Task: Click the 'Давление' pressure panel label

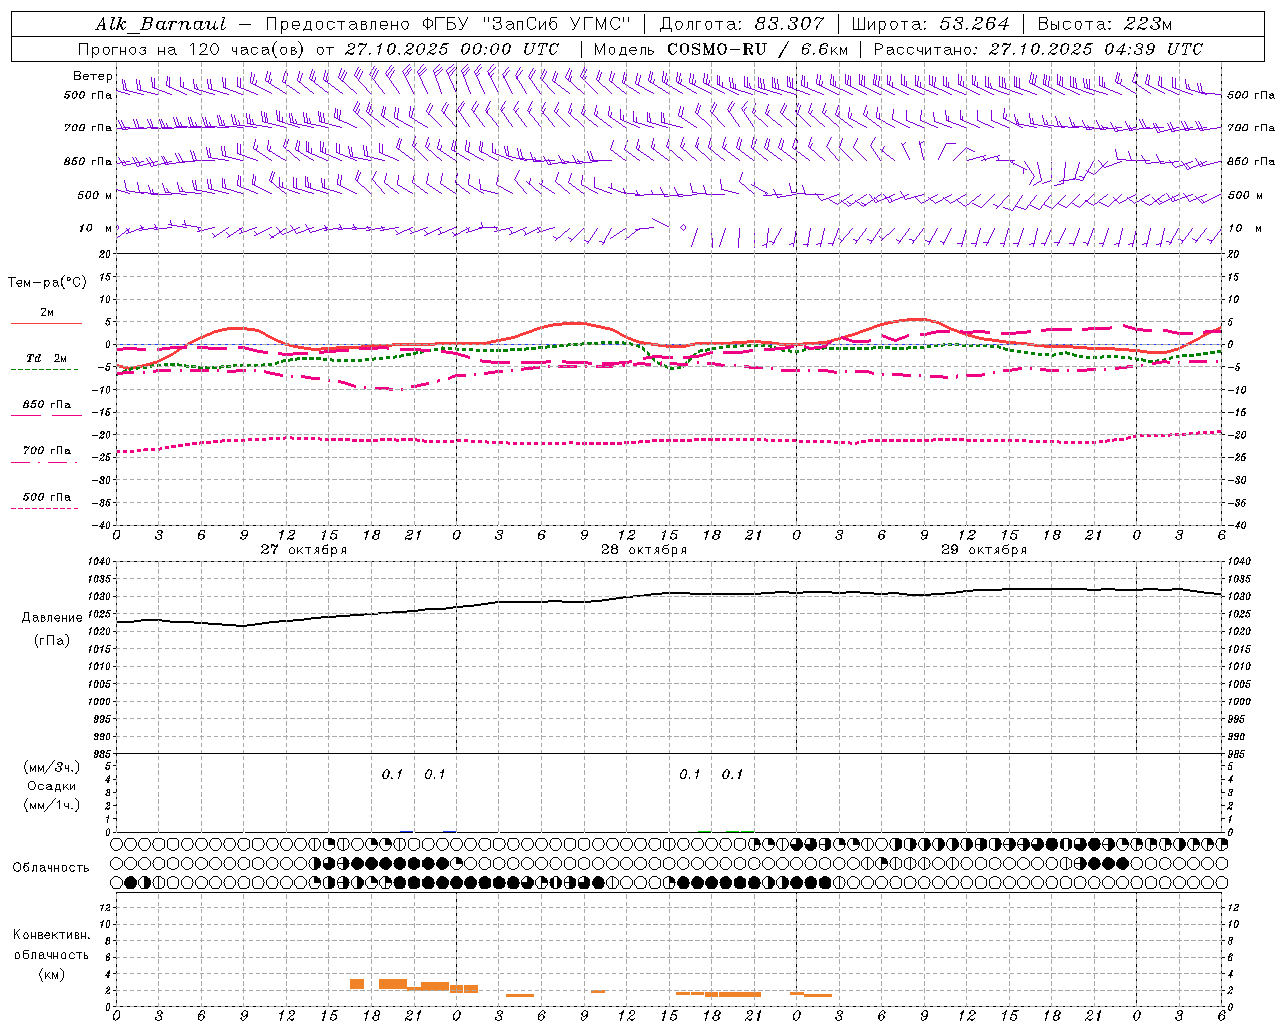Action: pos(52,618)
